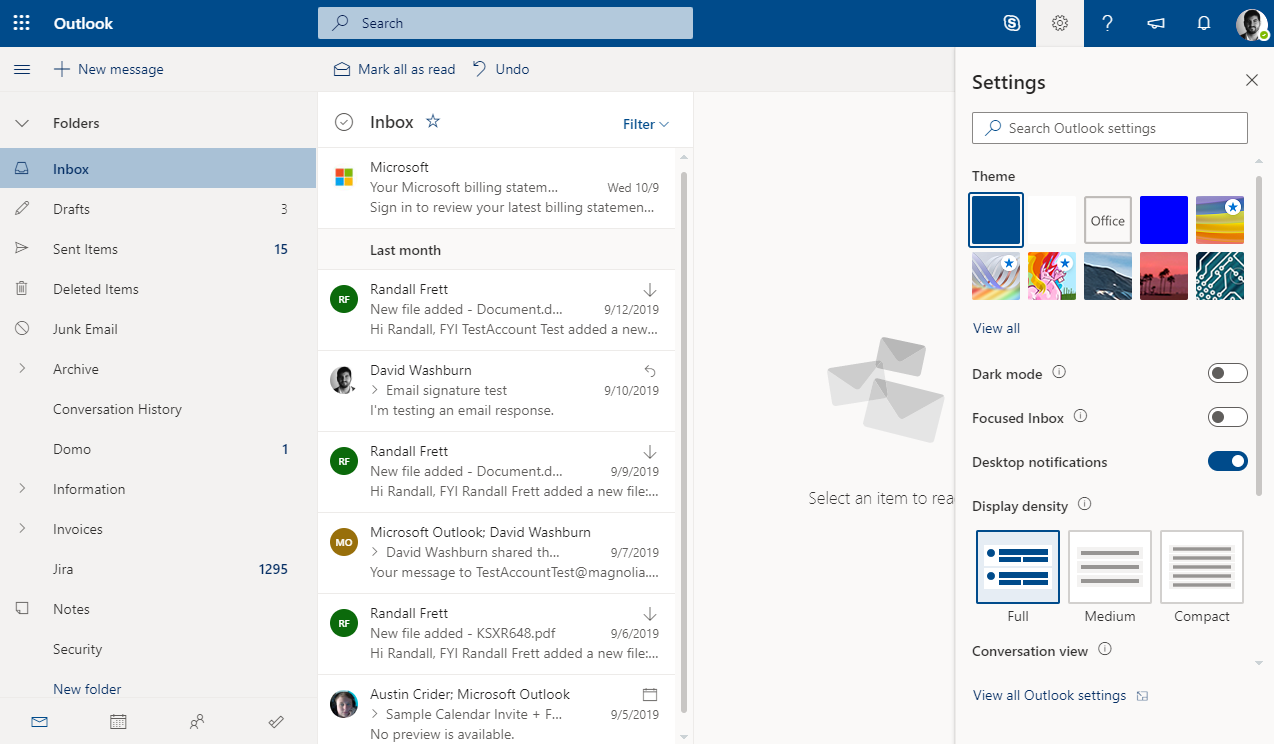1274x744 pixels.
Task: Click the View all Outlook settings link
Action: pos(1049,695)
